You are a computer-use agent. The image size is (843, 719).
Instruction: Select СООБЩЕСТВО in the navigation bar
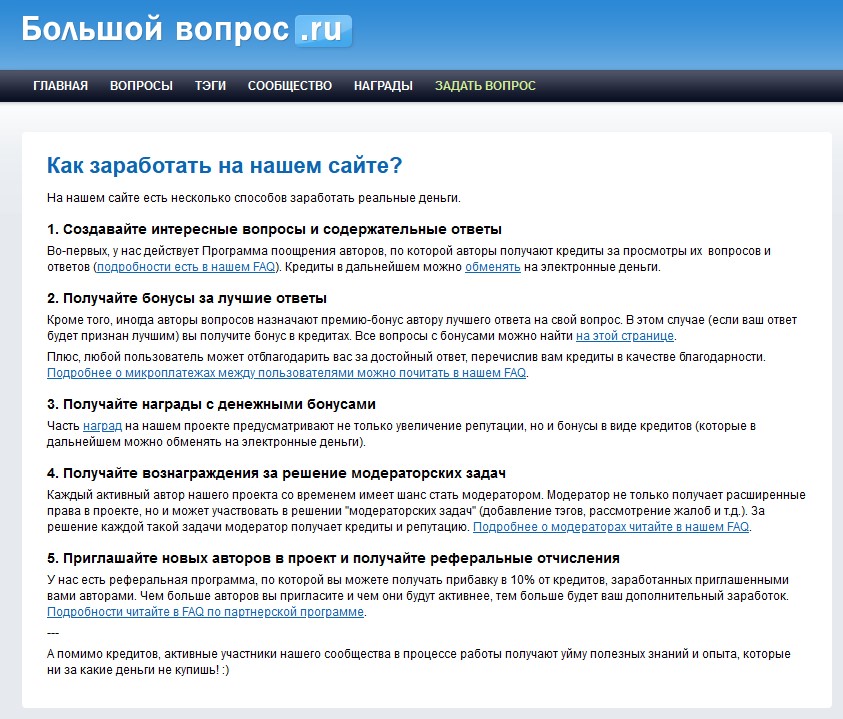coord(290,86)
